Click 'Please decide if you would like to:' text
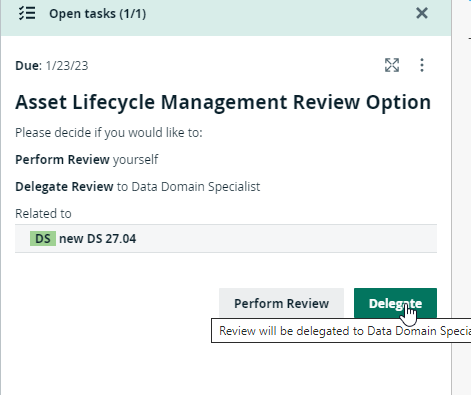The image size is (471, 395). click(109, 133)
